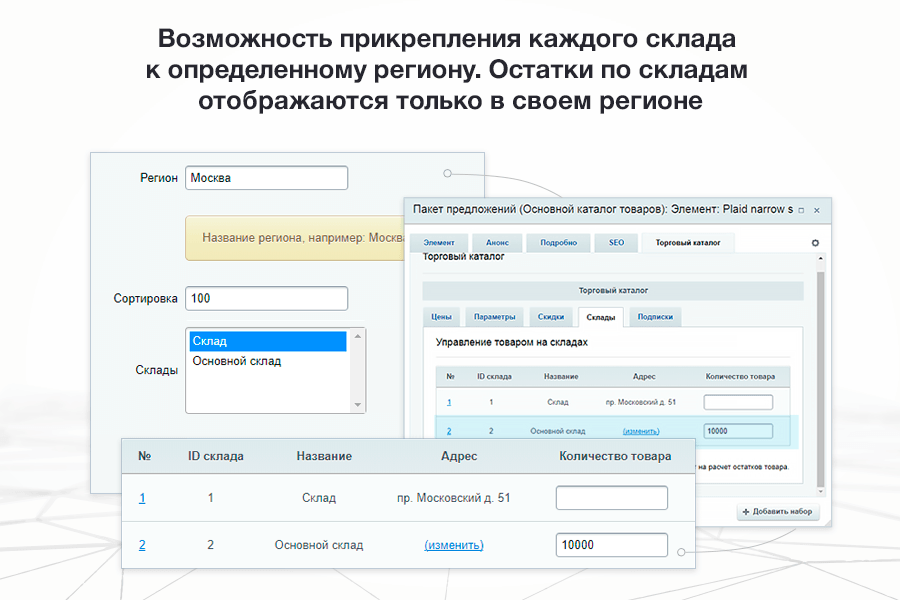Open the Цены sub-tab
Viewport: 900px width, 600px height.
click(441, 317)
